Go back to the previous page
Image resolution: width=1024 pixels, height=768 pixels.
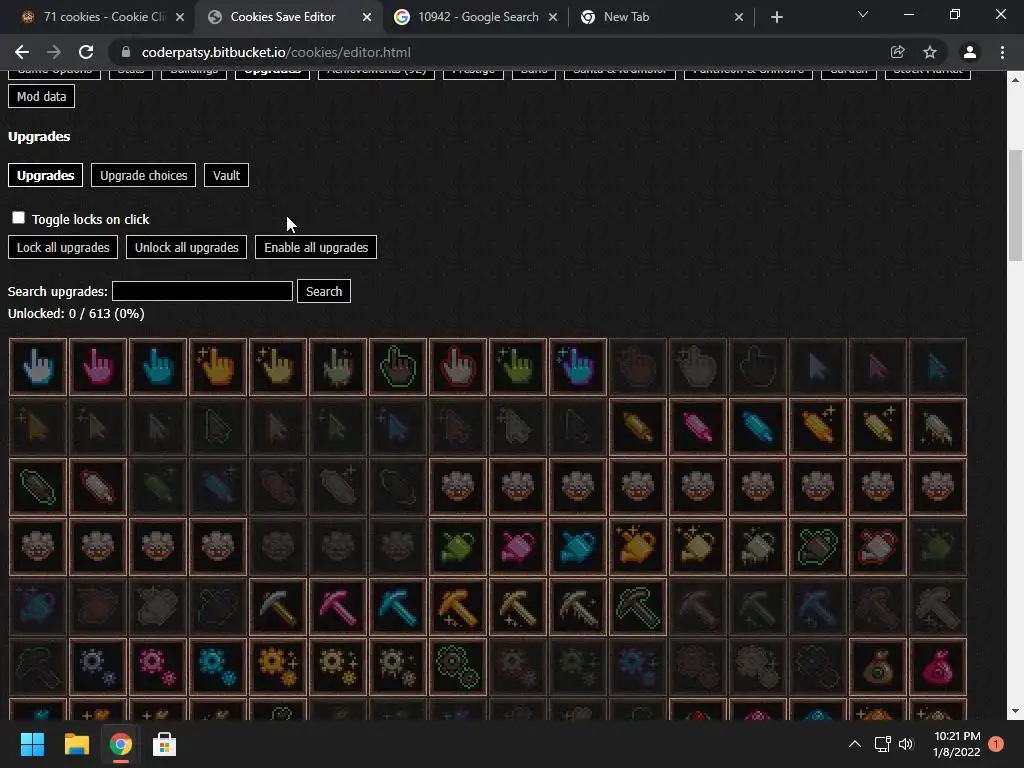(x=22, y=52)
